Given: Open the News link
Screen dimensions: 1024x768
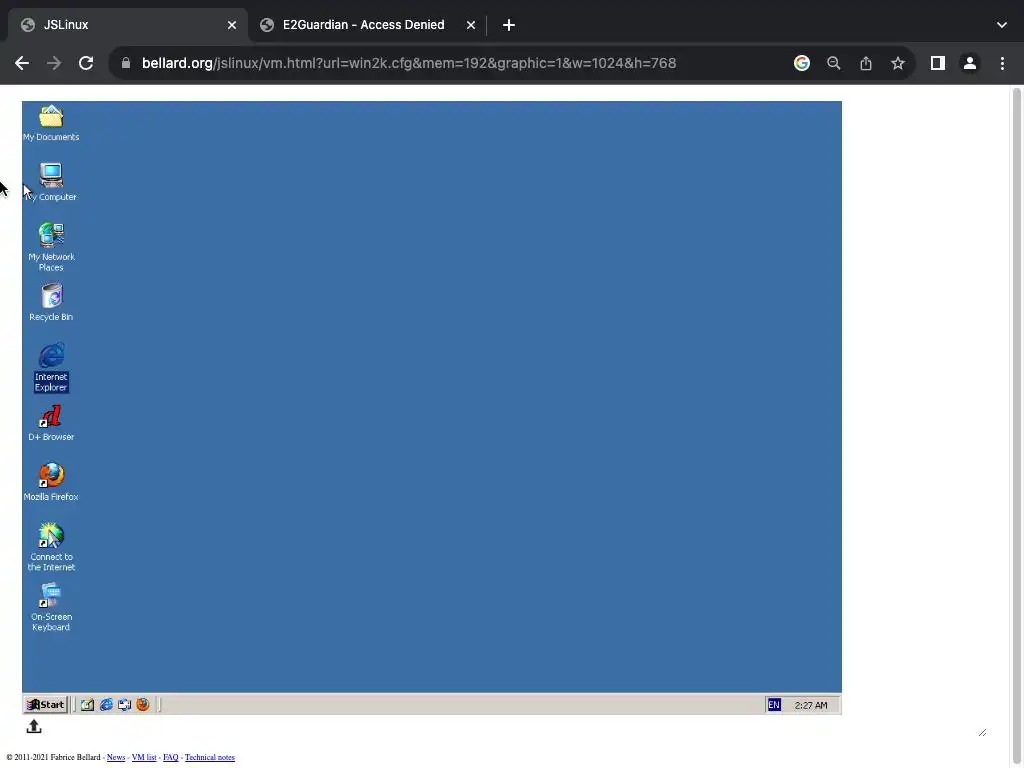Looking at the screenshot, I should (x=116, y=758).
